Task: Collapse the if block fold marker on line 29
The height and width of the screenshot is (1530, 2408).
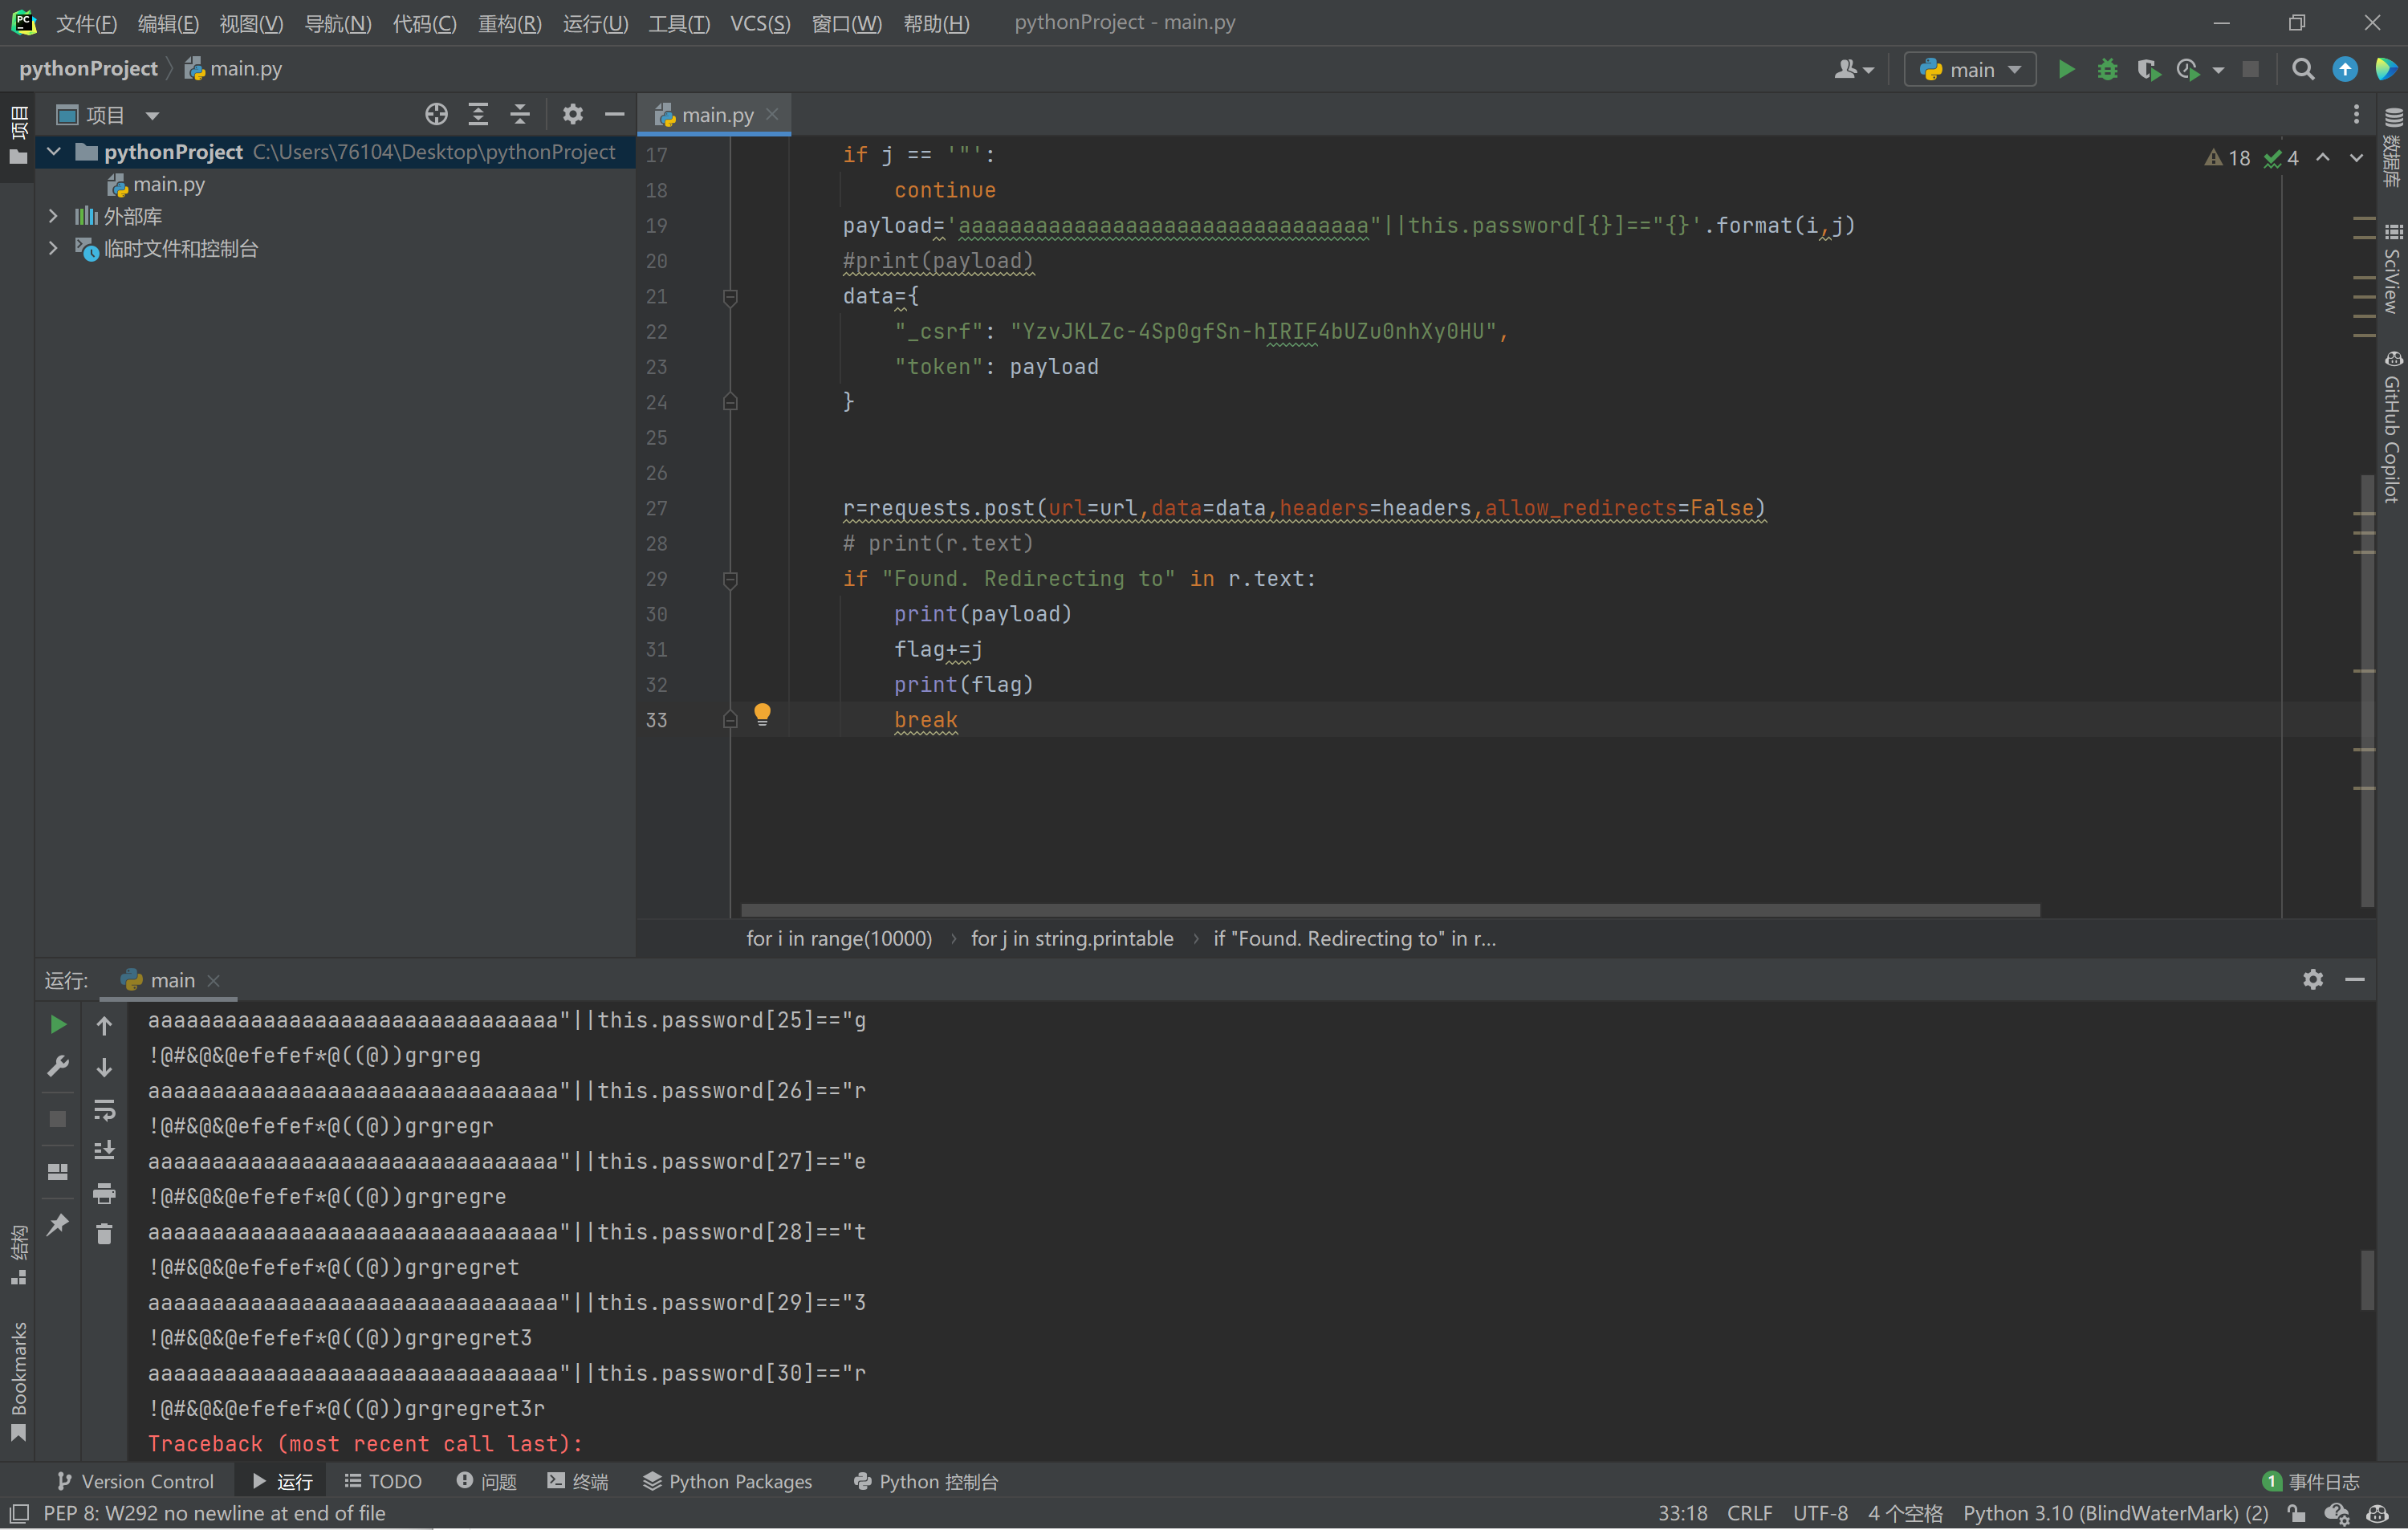Action: click(730, 580)
